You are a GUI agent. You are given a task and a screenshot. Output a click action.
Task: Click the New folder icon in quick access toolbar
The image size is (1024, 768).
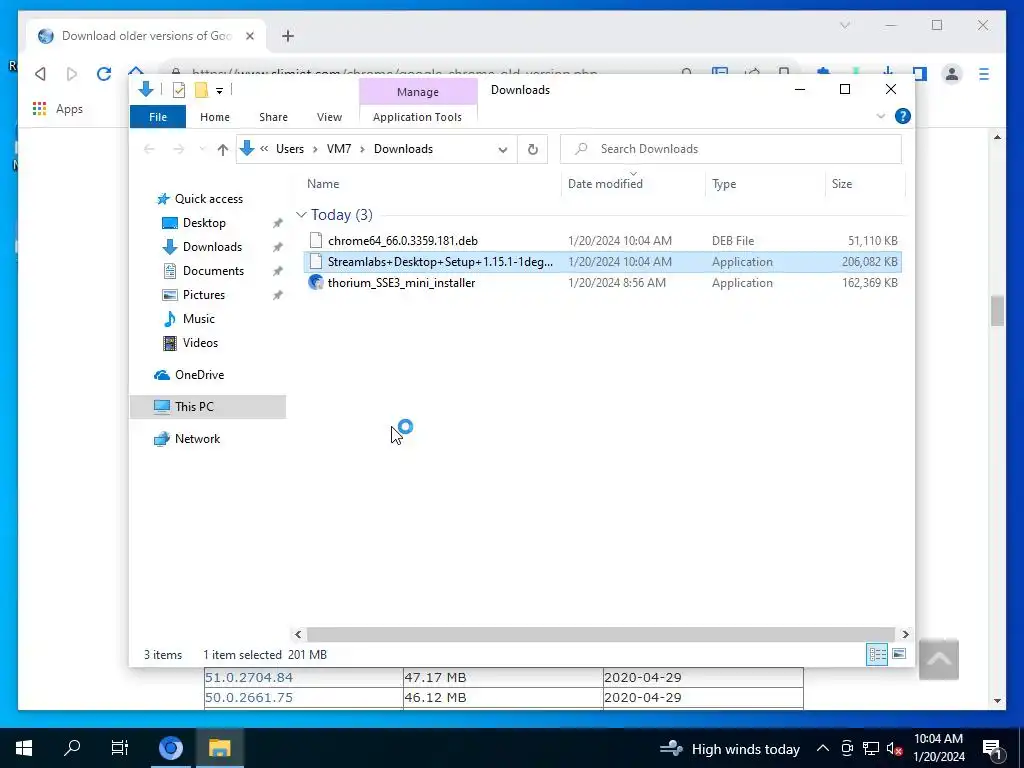pos(201,90)
